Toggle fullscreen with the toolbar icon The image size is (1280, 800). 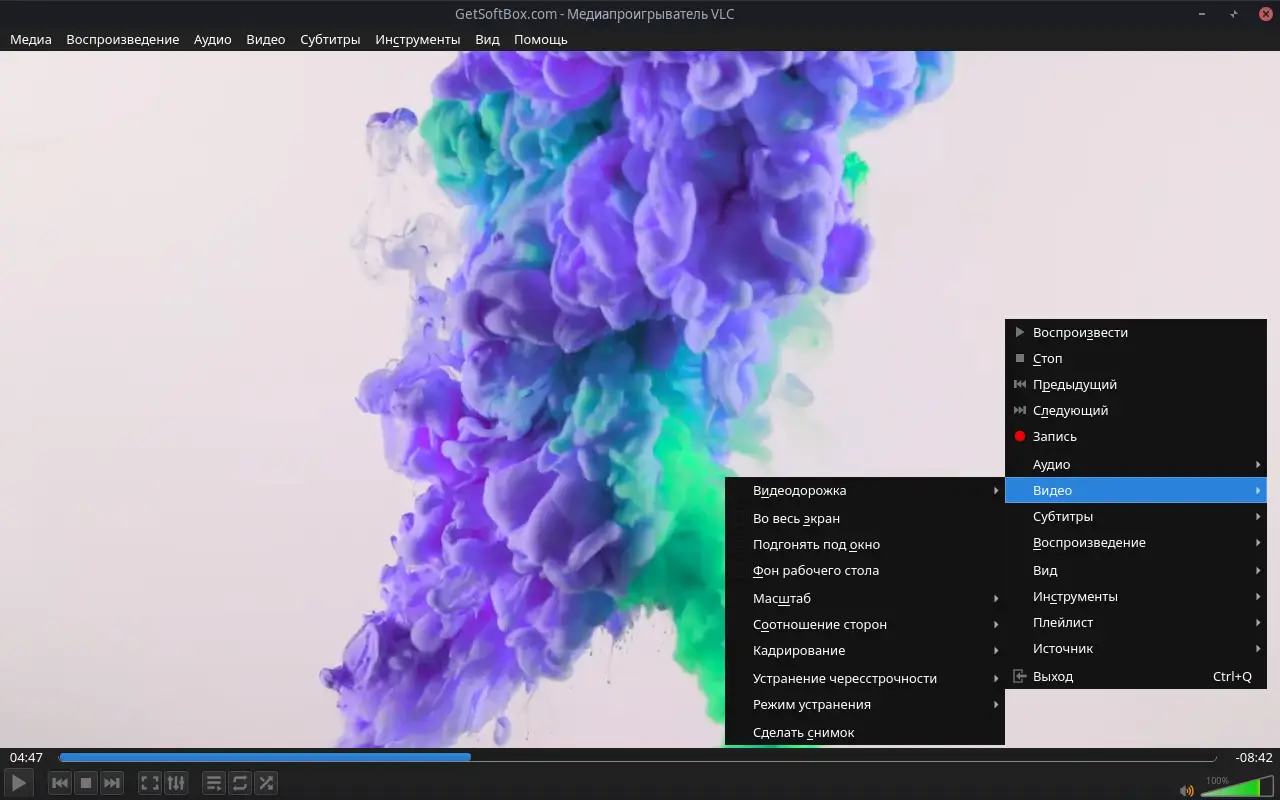pos(149,783)
